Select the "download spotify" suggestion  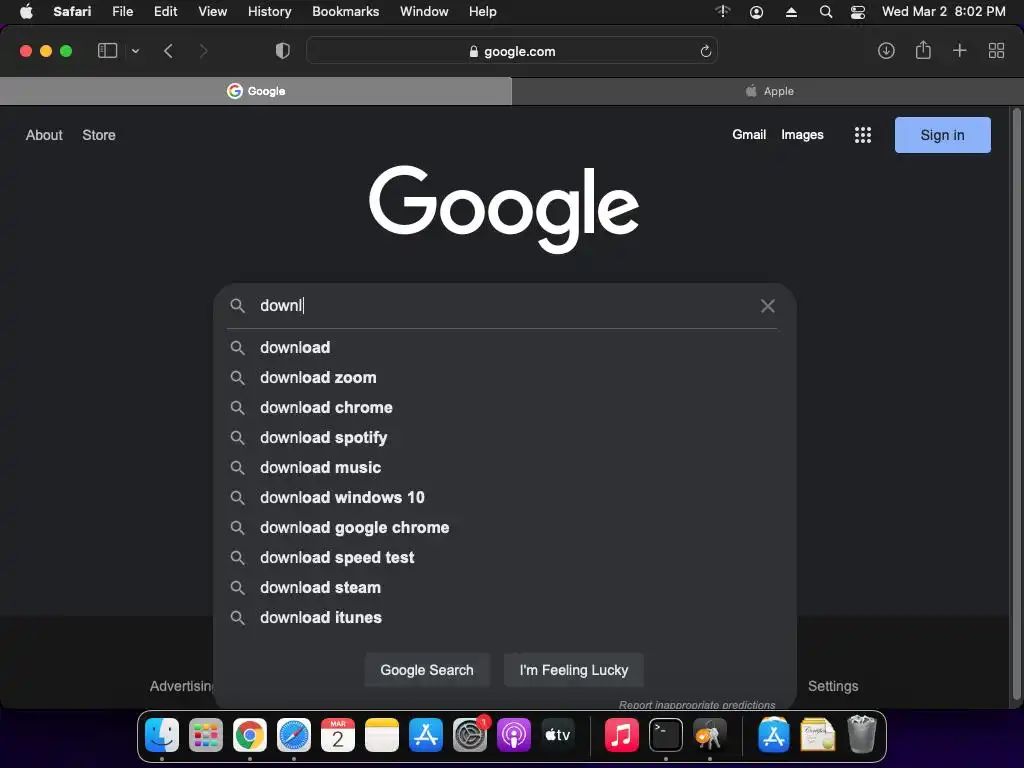(504, 438)
